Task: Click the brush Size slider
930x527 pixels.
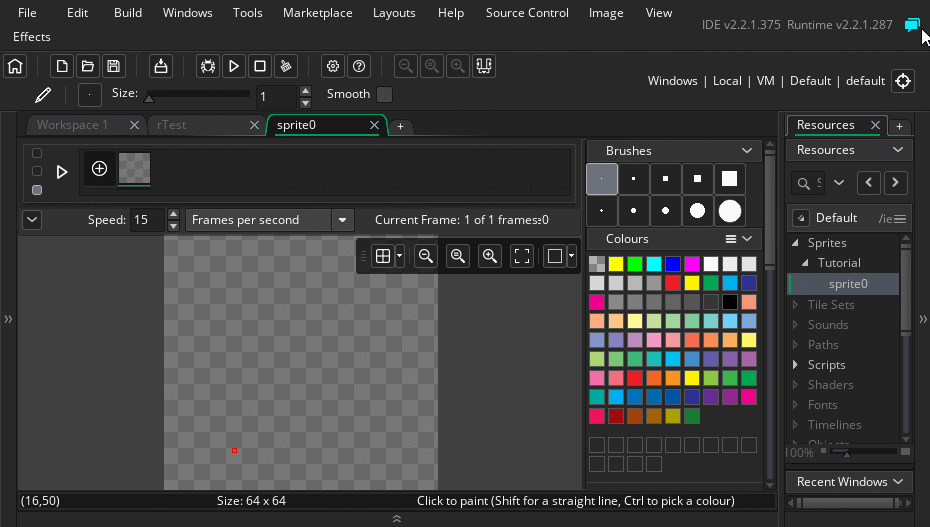Action: pos(198,94)
